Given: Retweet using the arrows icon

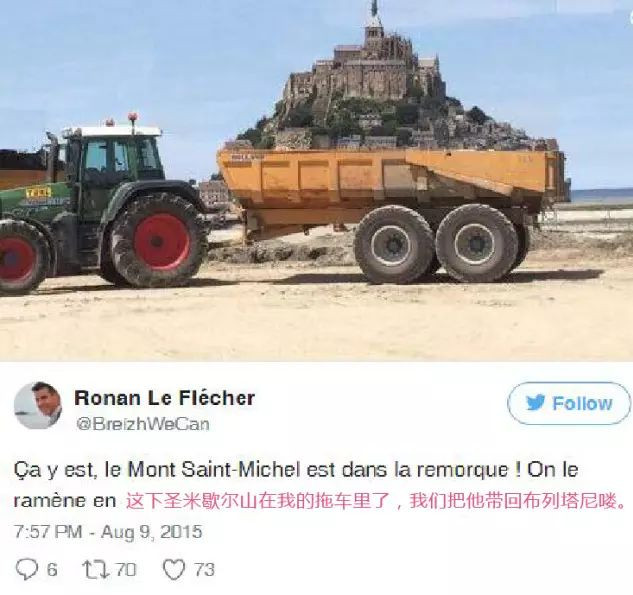Looking at the screenshot, I should click(x=96, y=569).
